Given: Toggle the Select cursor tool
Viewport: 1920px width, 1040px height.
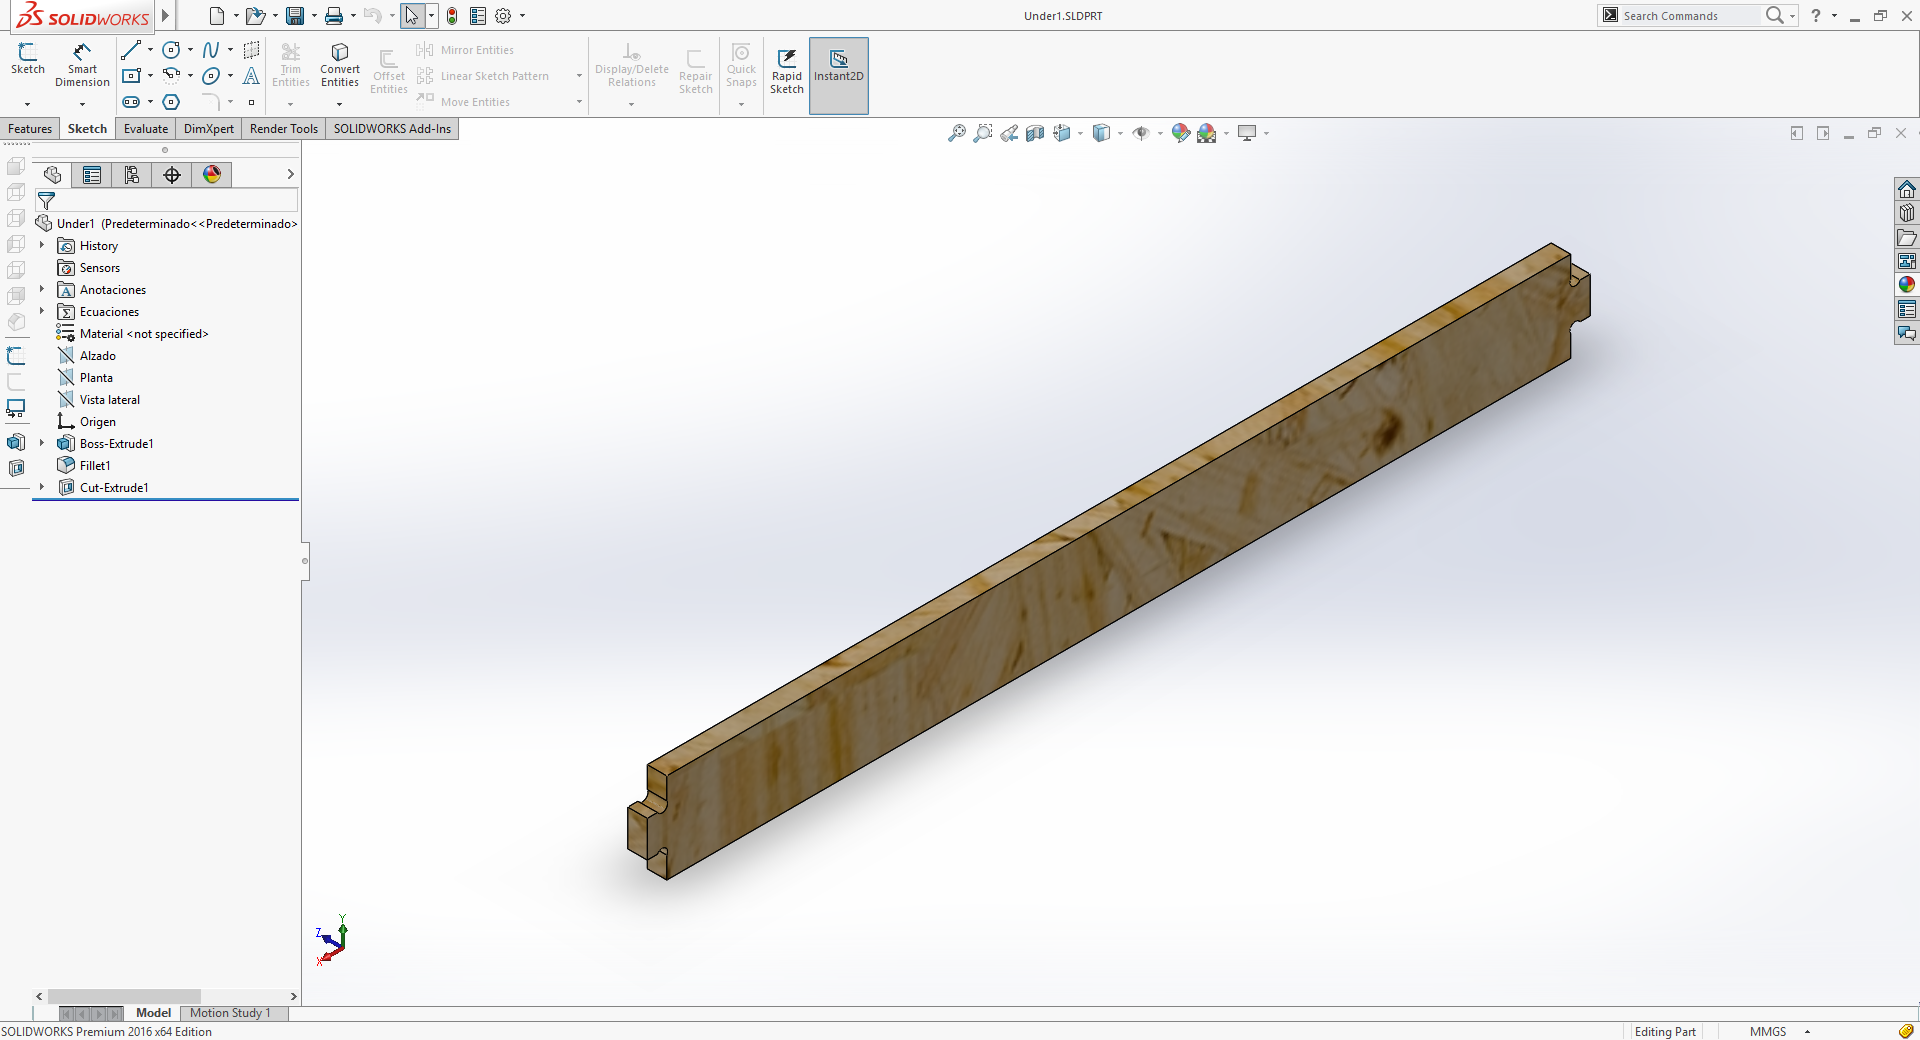Looking at the screenshot, I should [412, 16].
